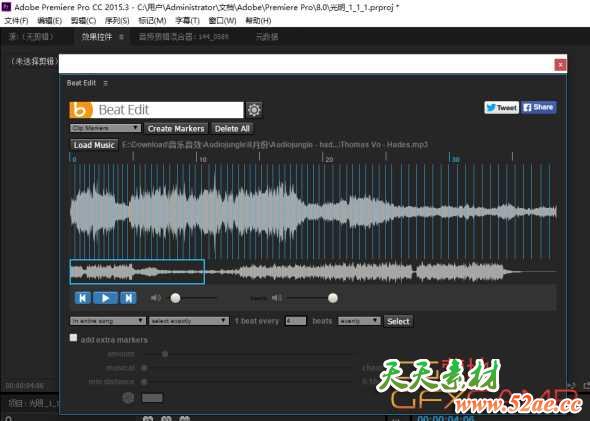Click the main beat waveform display

tap(313, 211)
